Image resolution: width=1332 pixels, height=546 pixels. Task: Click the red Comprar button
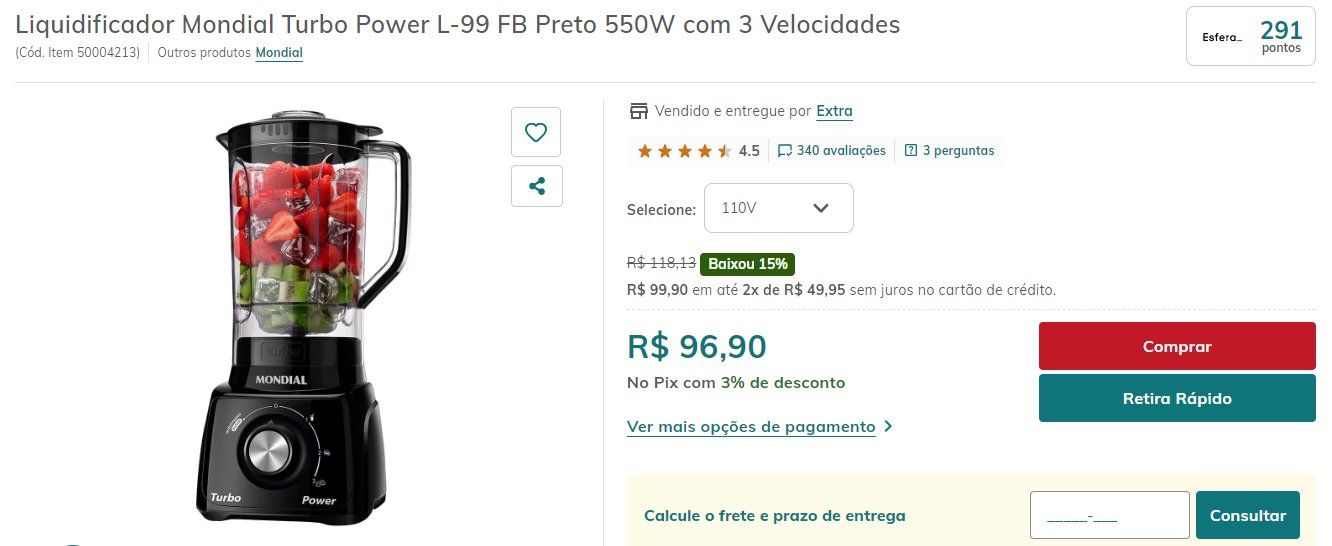click(x=1177, y=346)
